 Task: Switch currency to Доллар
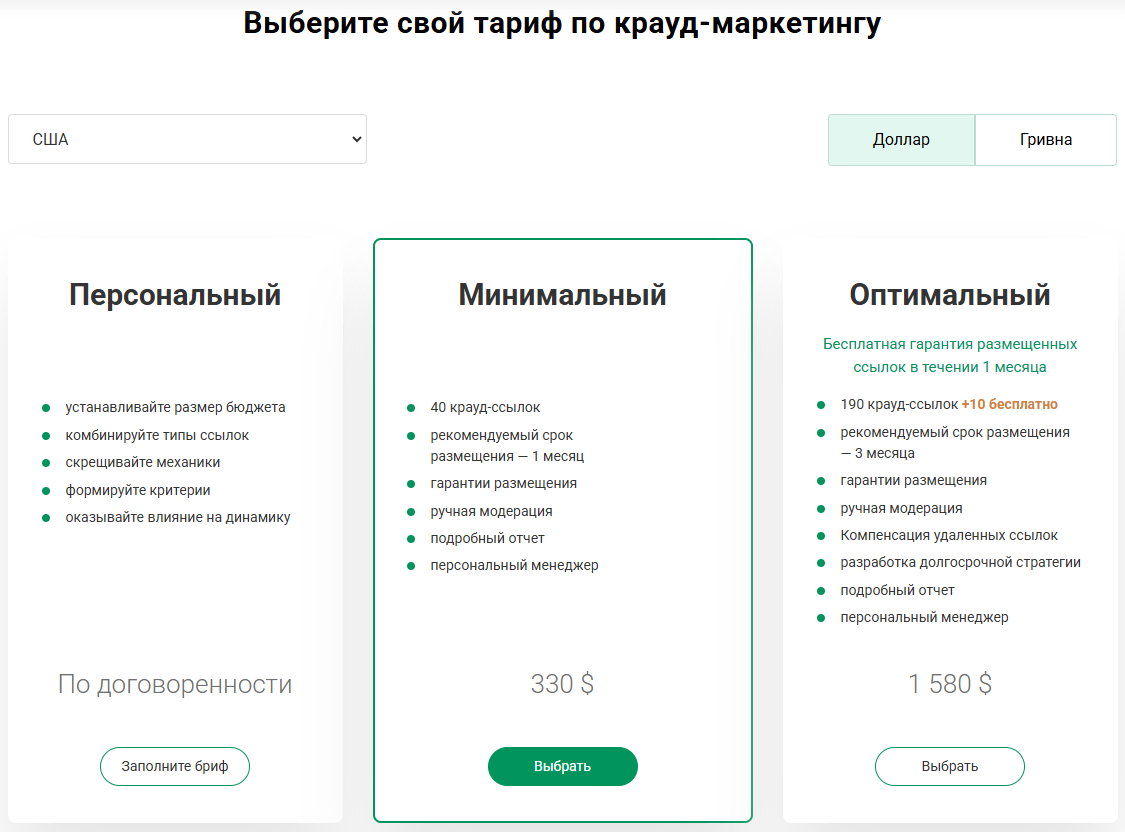click(x=901, y=139)
